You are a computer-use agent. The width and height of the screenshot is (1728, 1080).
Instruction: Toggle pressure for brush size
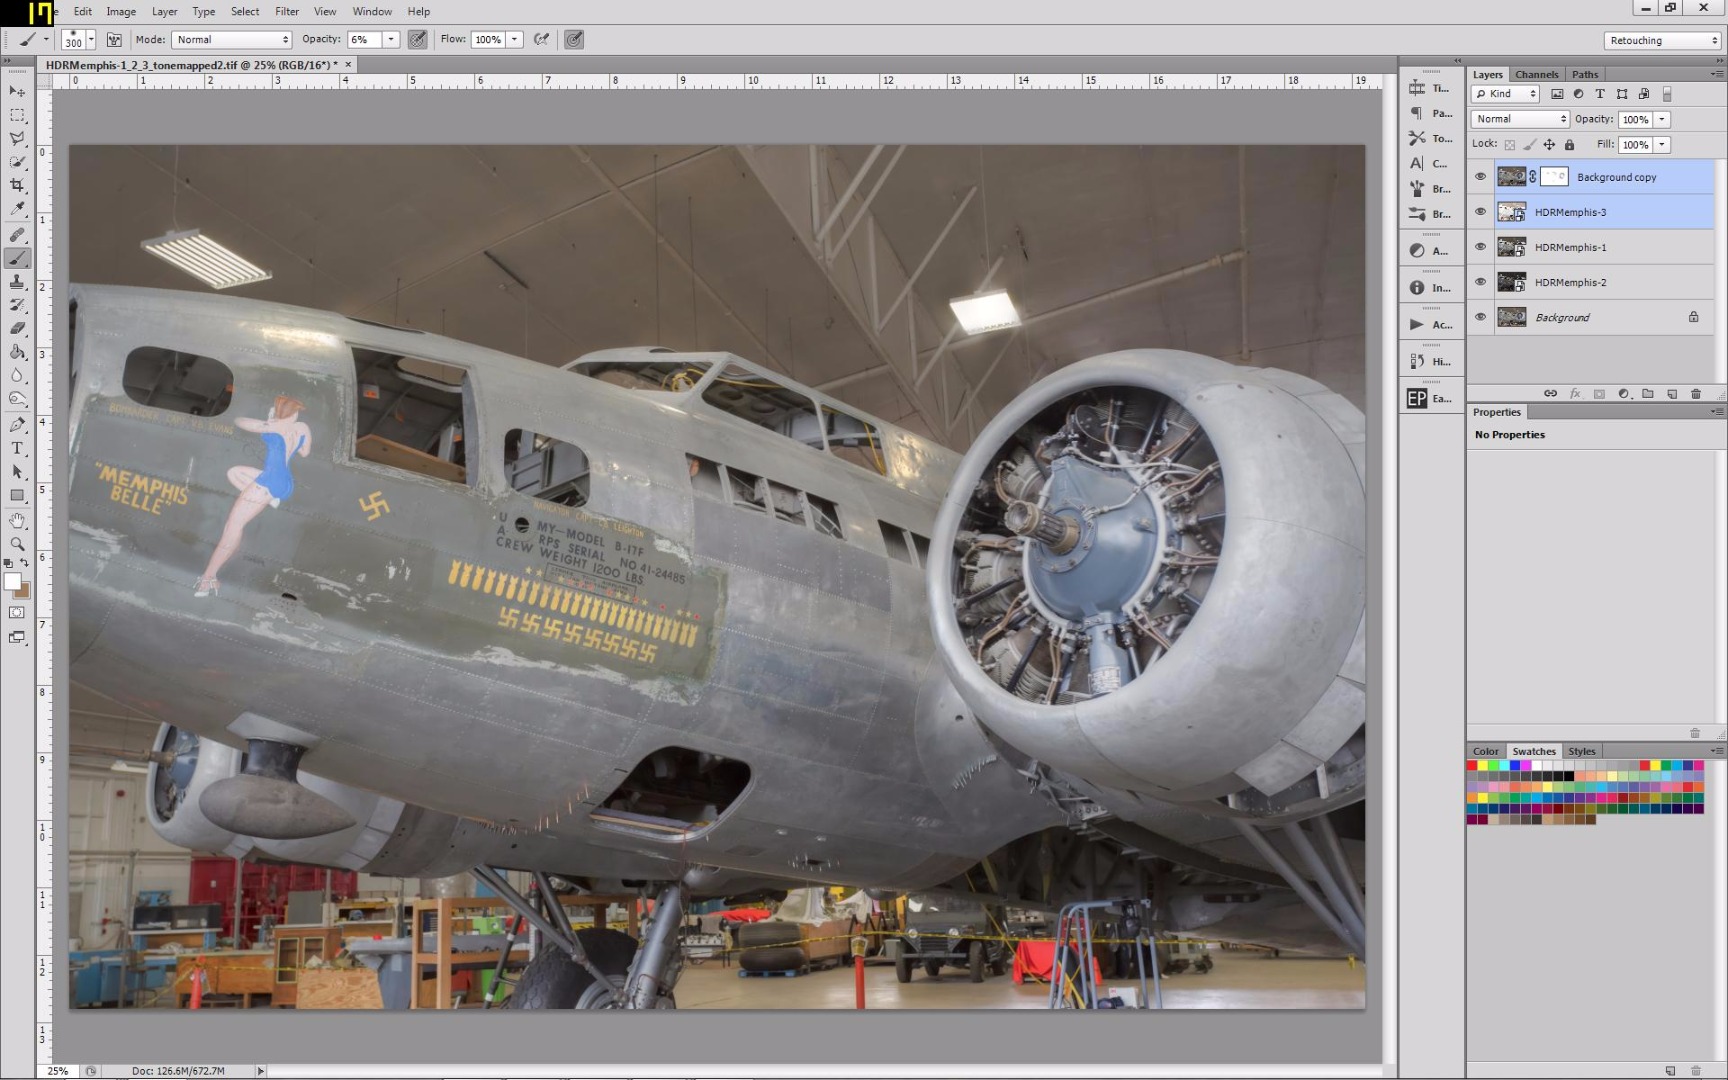[573, 40]
